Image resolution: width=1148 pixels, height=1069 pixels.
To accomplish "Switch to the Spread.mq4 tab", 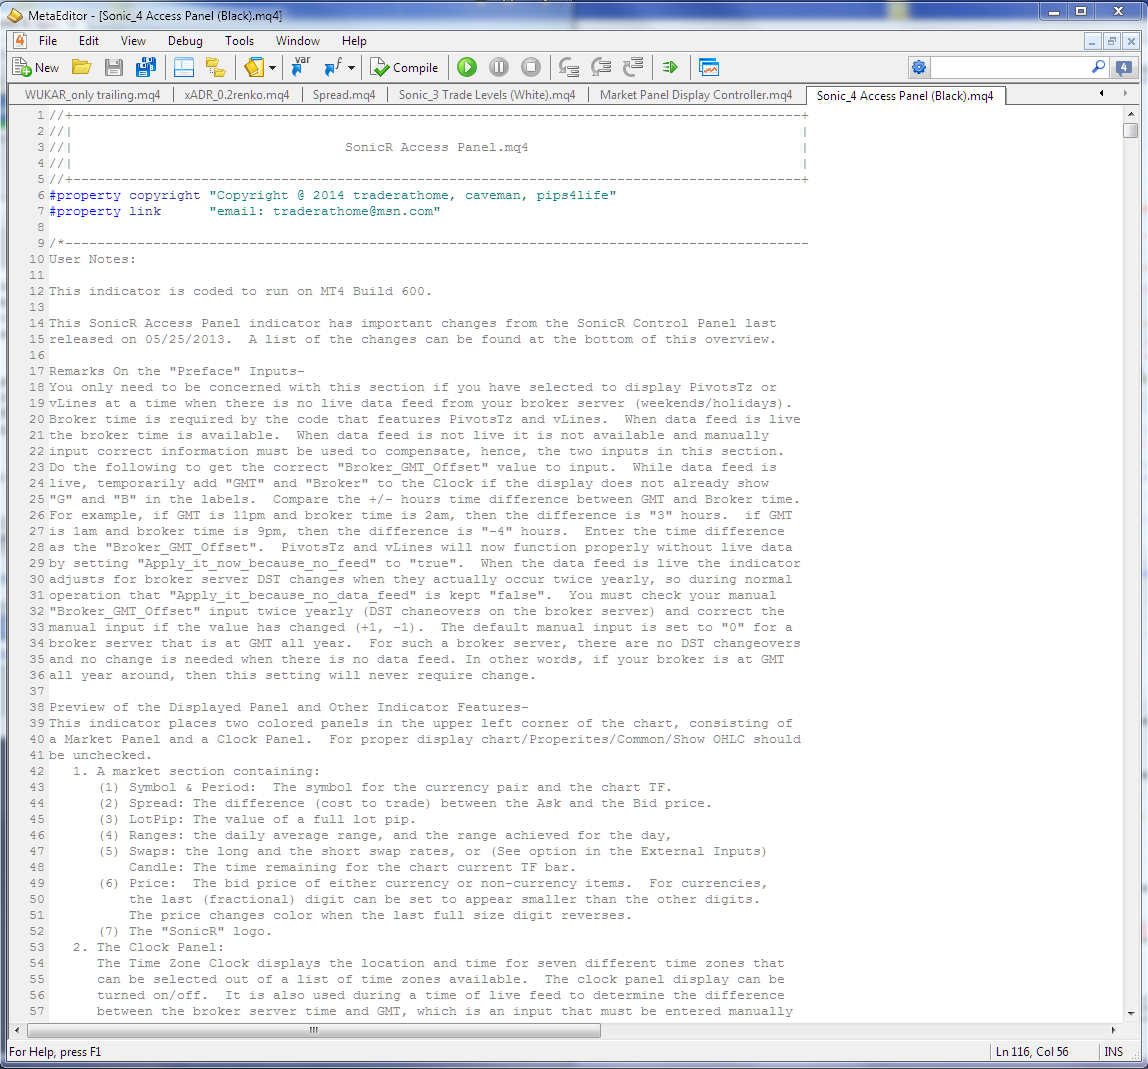I will point(343,95).
